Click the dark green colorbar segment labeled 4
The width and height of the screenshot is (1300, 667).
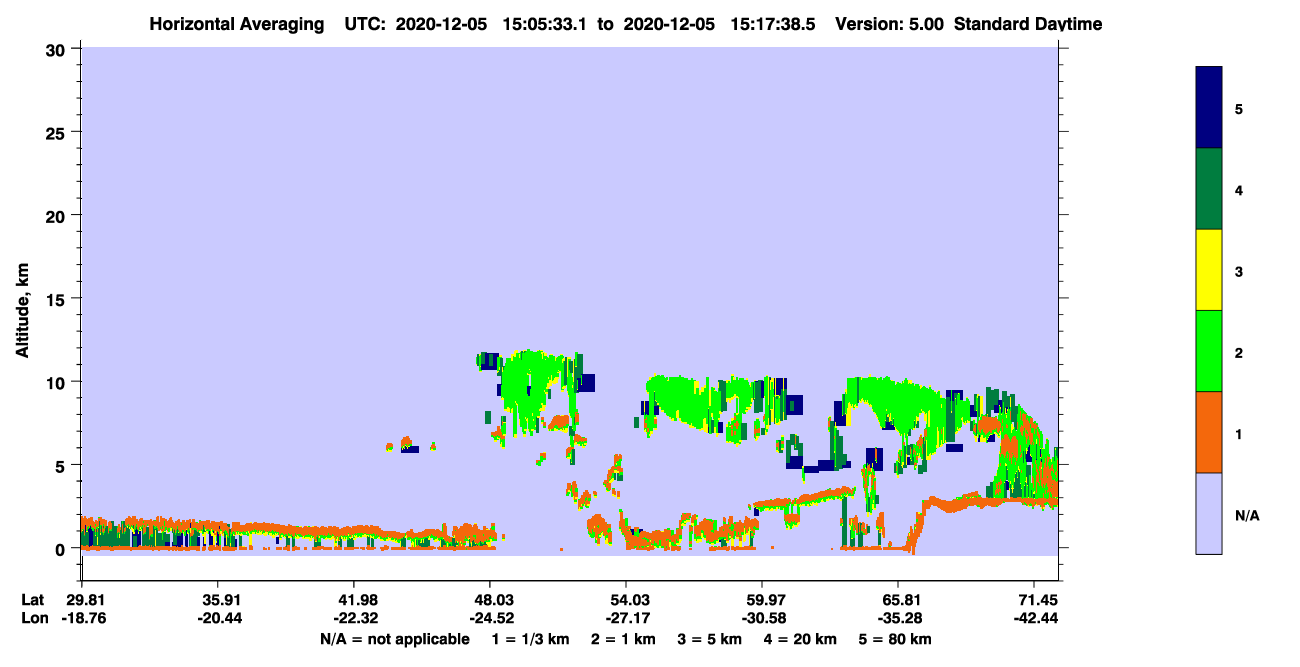pyautogui.click(x=1209, y=189)
